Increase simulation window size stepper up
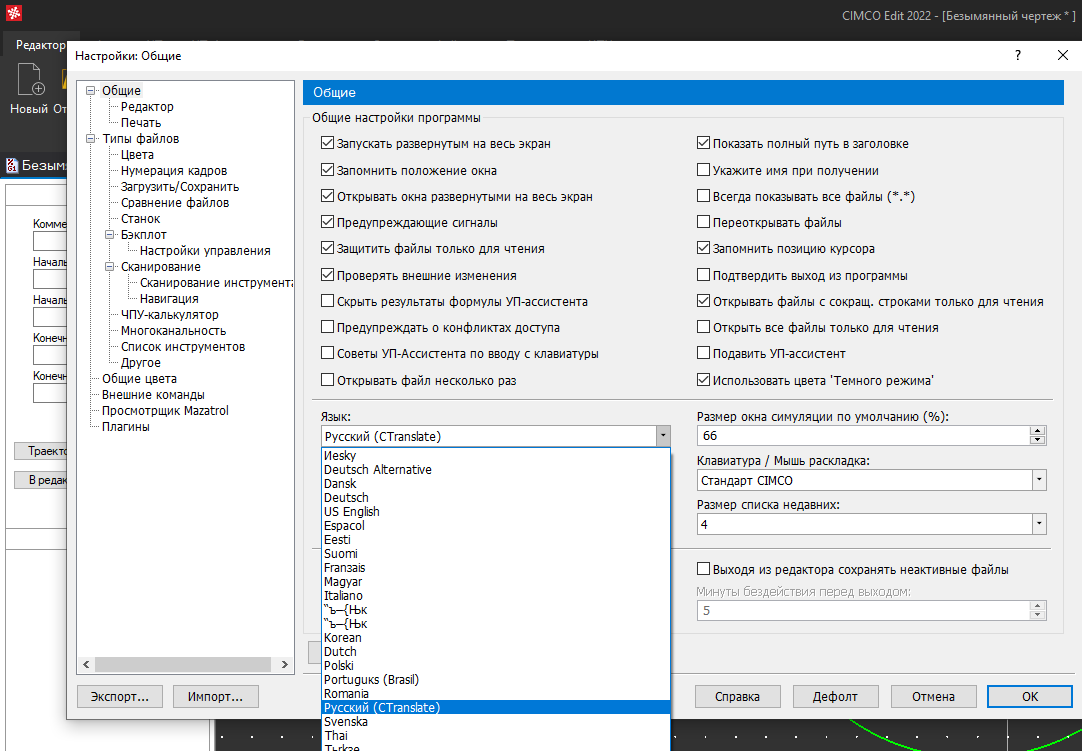This screenshot has height=751, width=1082. [x=1037, y=431]
